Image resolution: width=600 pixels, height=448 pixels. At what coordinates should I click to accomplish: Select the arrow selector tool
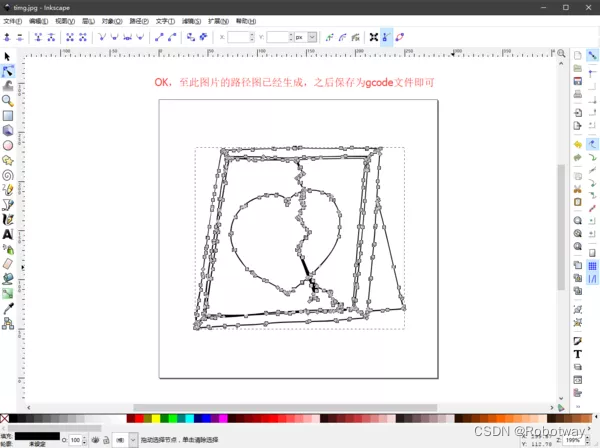click(x=7, y=57)
